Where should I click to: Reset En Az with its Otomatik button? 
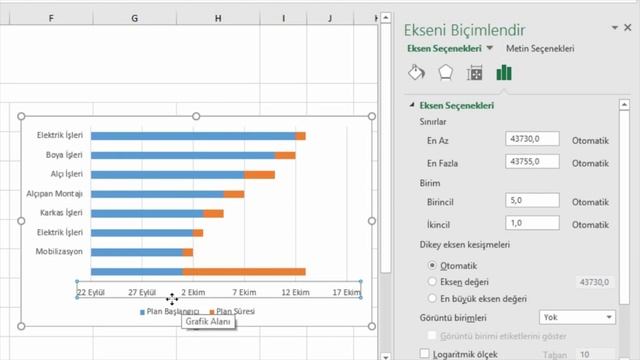tap(590, 141)
